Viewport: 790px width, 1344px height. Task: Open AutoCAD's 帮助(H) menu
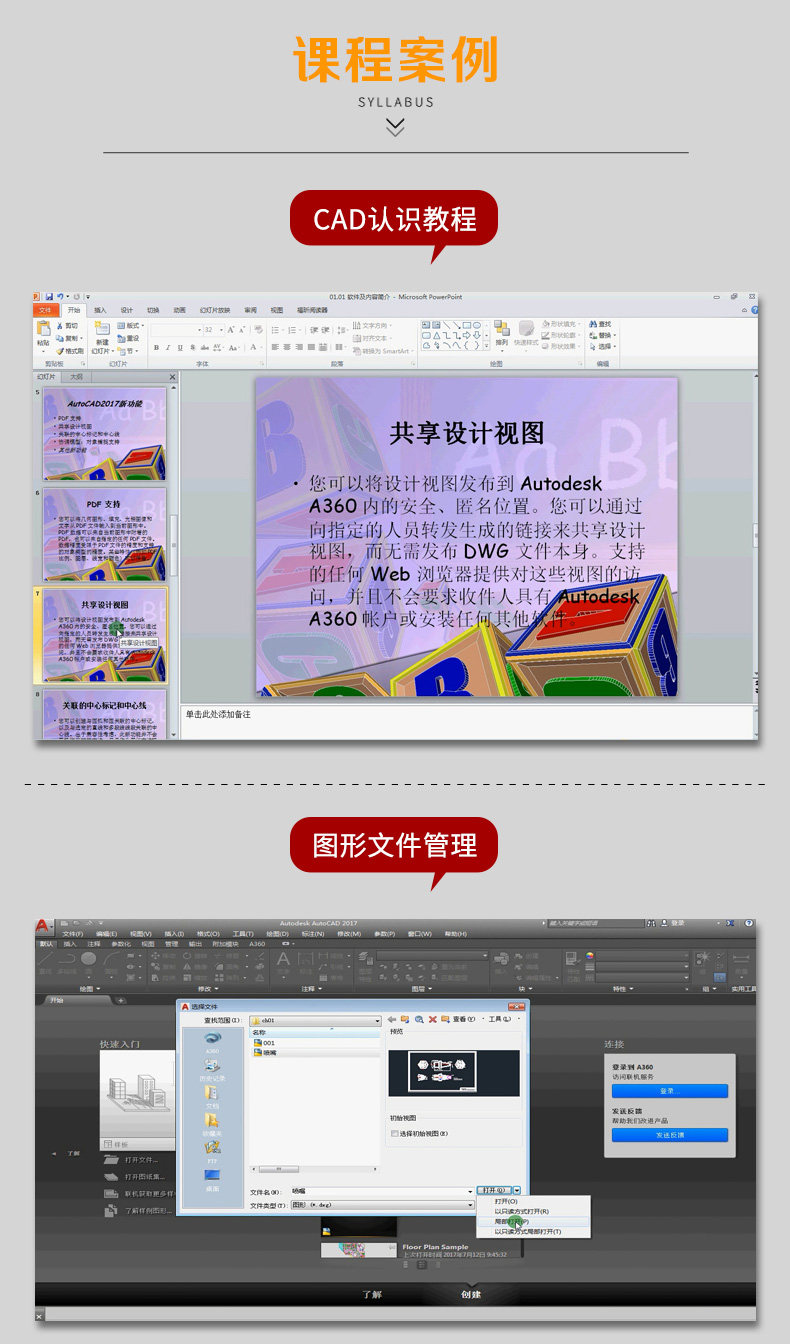click(455, 934)
